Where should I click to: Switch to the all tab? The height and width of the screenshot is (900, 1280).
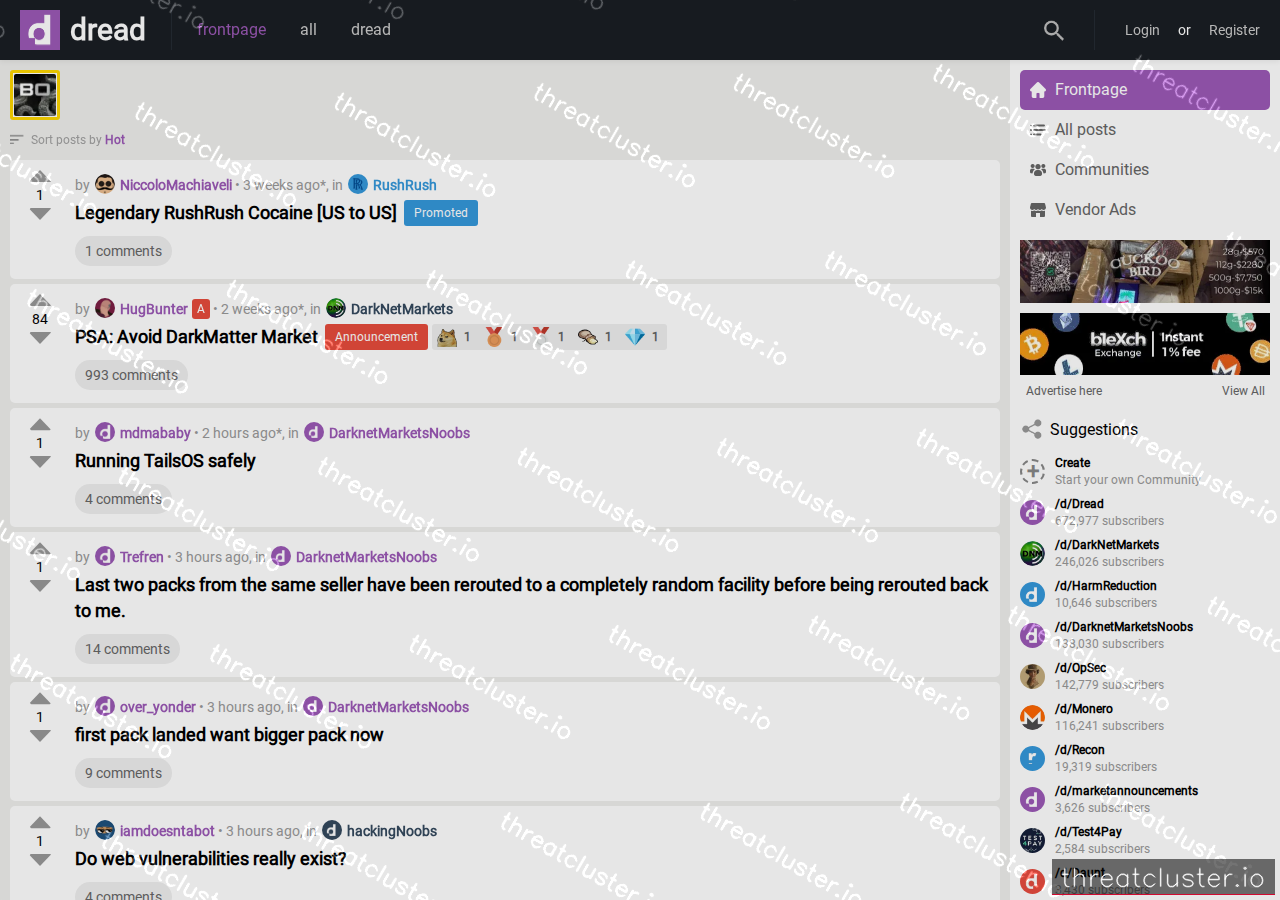(x=308, y=30)
